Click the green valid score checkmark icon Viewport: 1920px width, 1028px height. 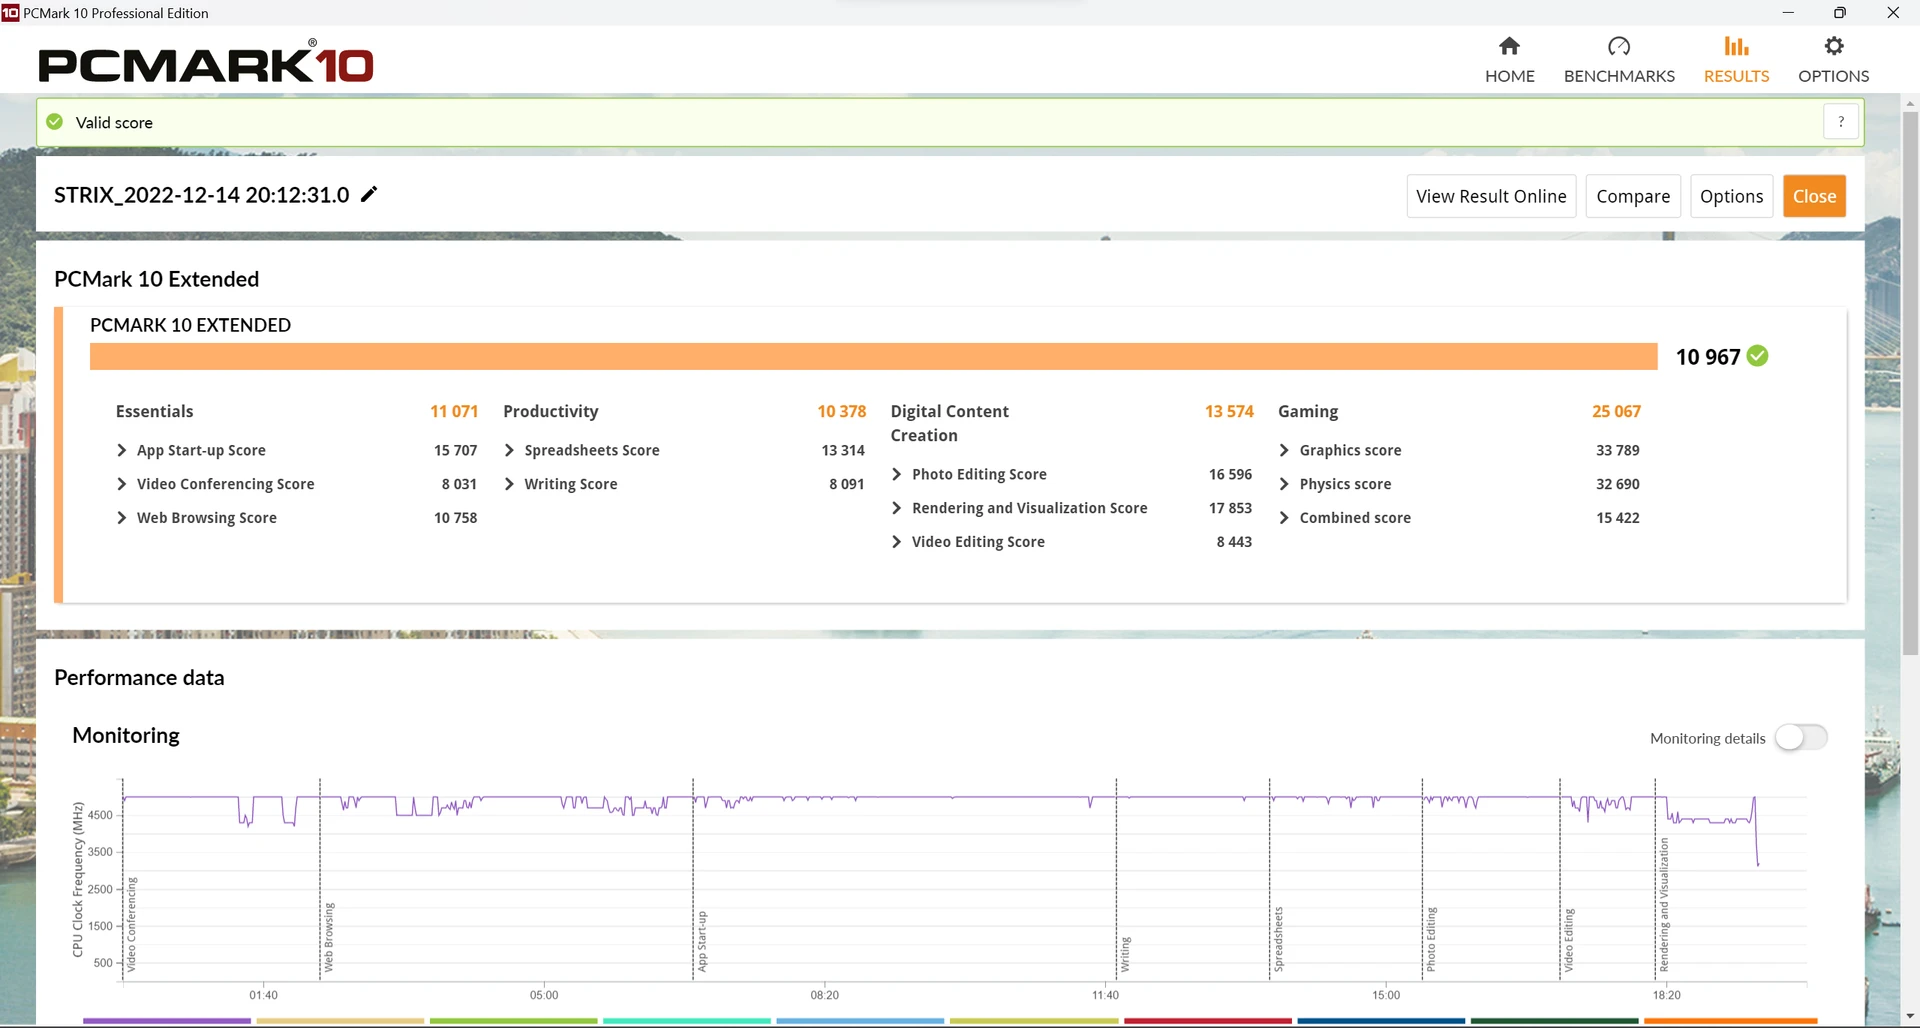[x=55, y=122]
